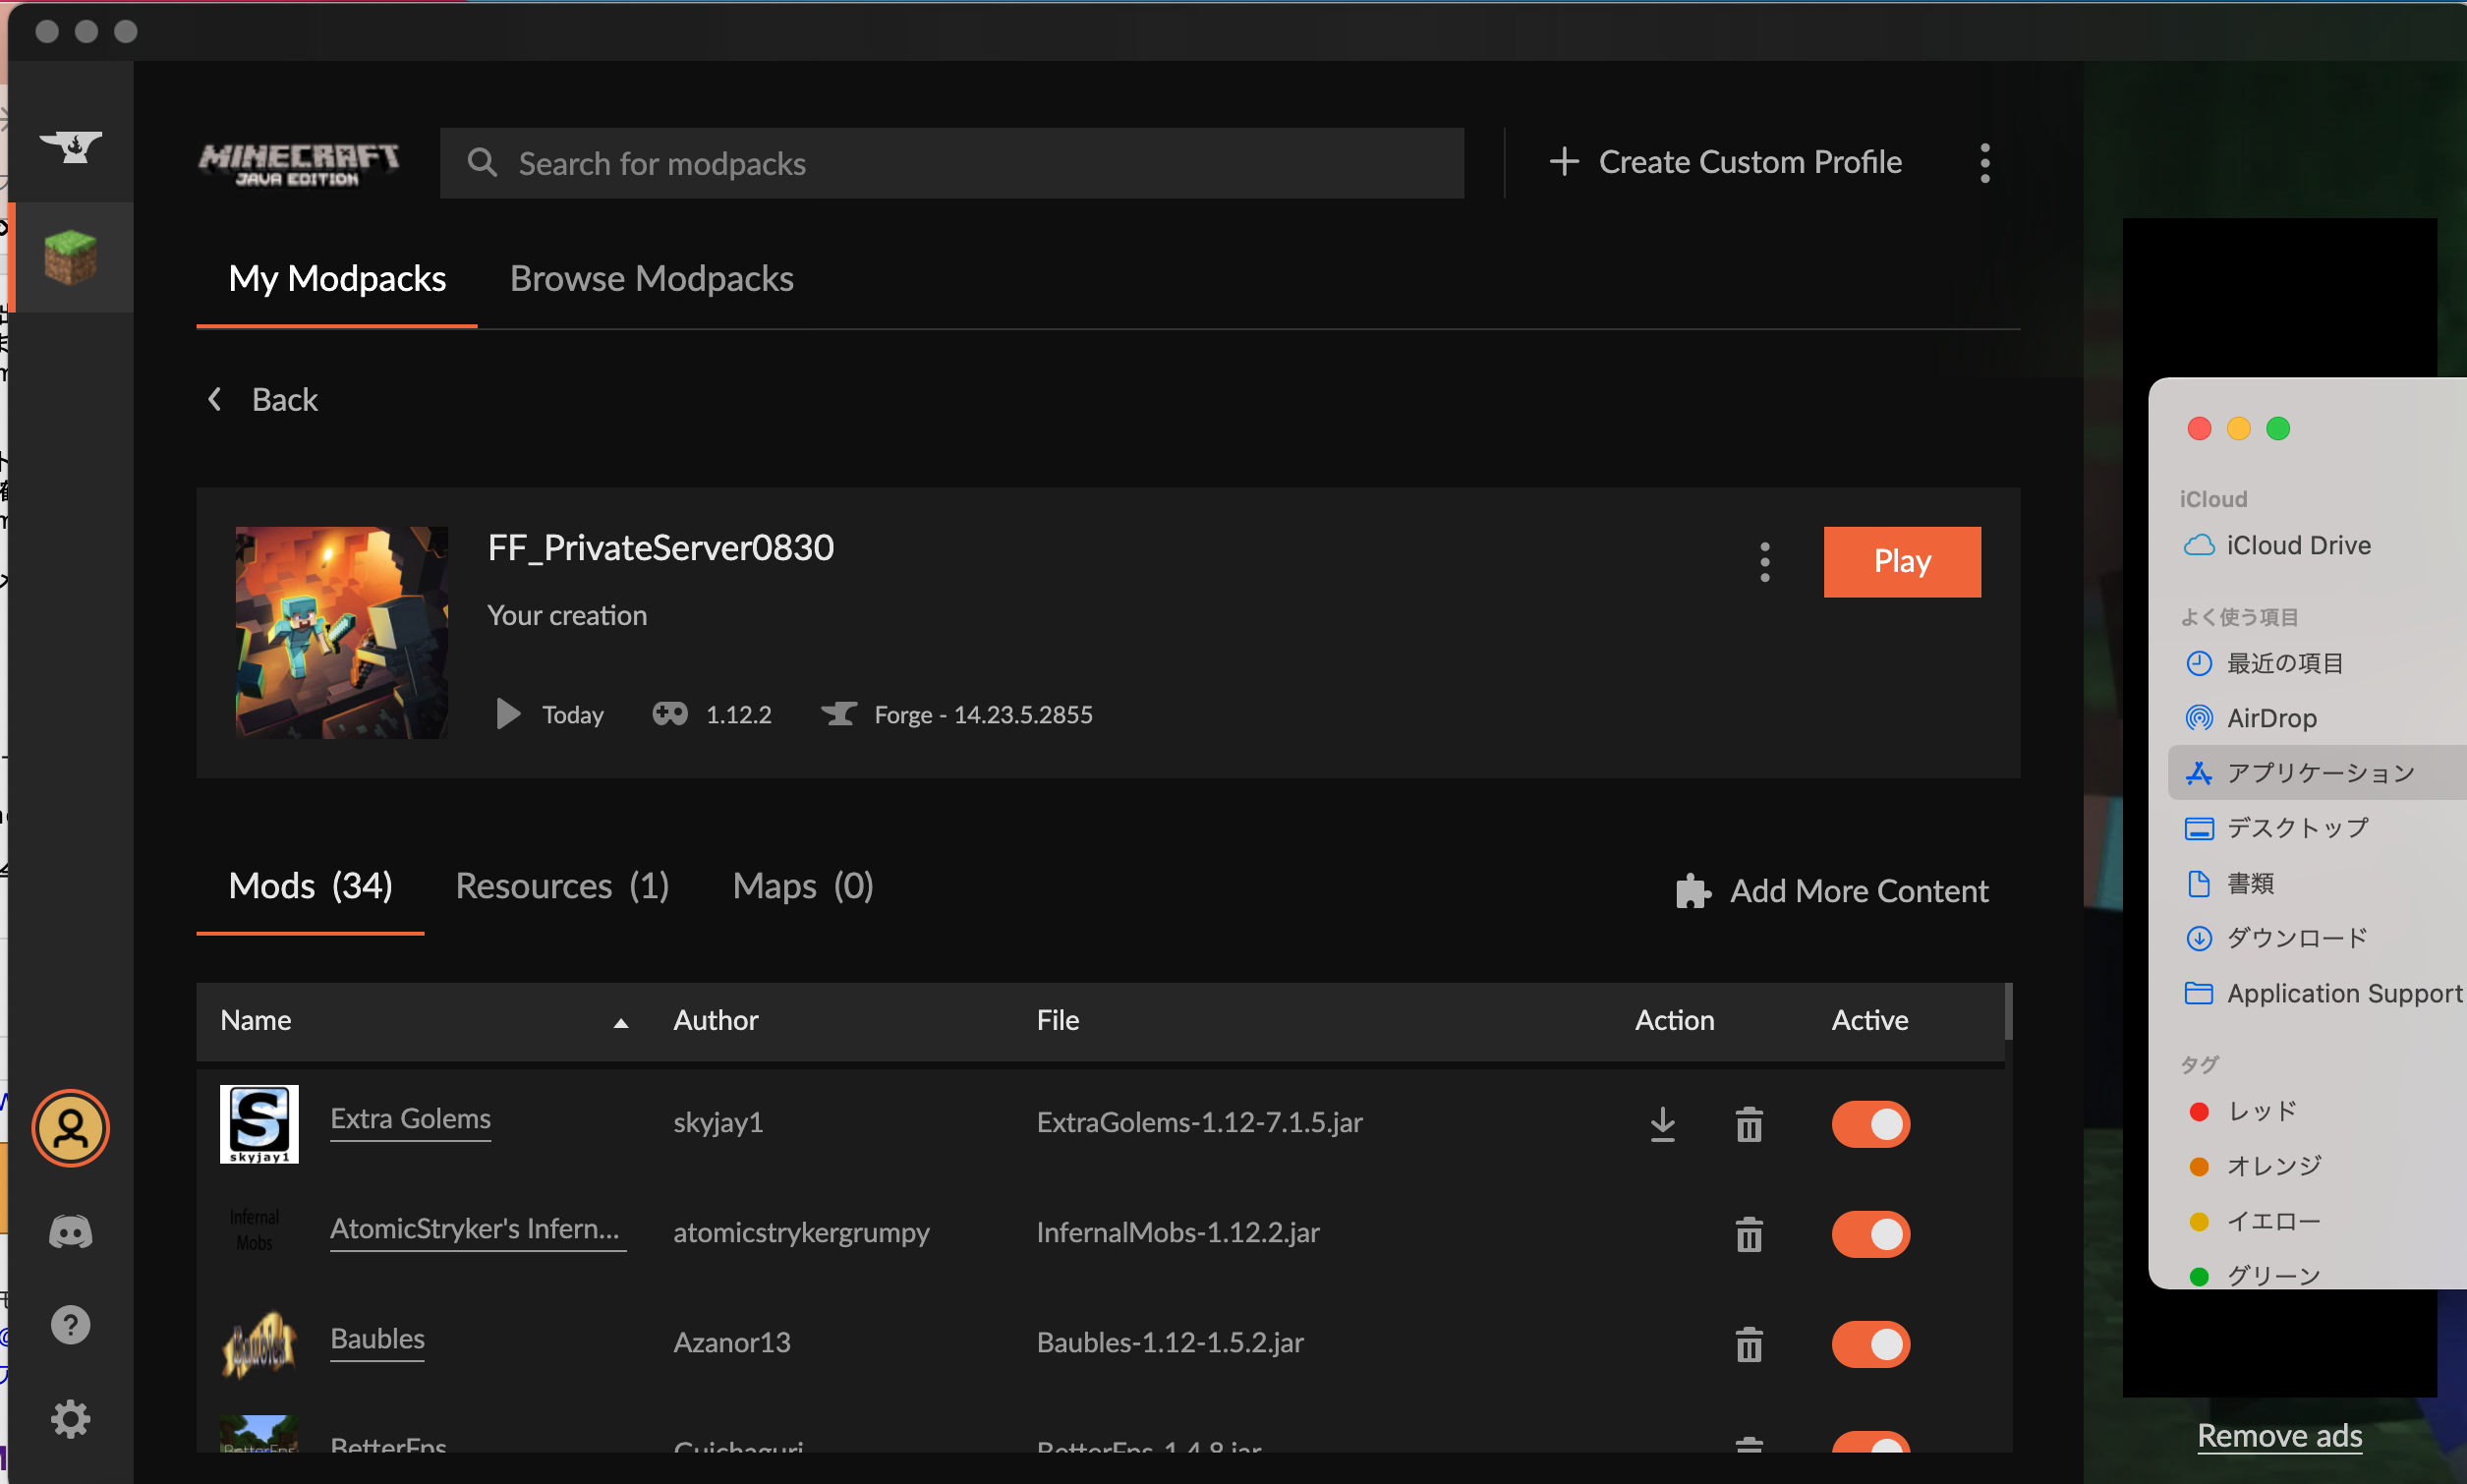Select the イエロー yellow tag in Finder
The image size is (2467, 1484).
2256,1221
